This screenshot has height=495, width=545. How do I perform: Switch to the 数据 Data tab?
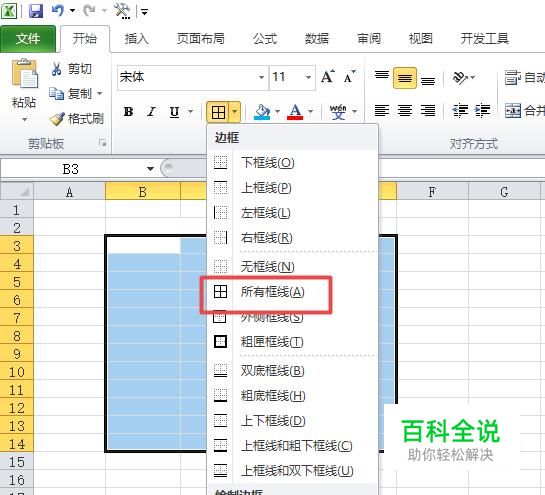(x=317, y=39)
